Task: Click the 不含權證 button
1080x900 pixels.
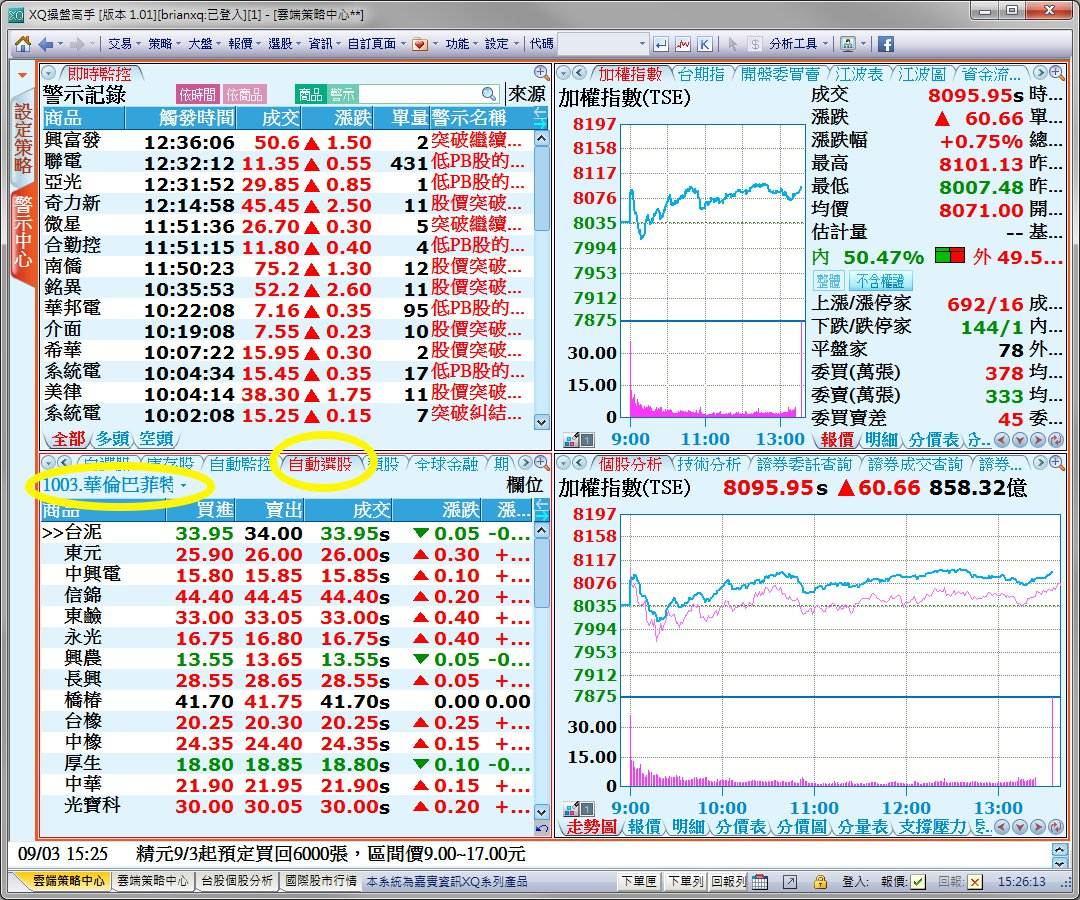Action: tap(880, 281)
